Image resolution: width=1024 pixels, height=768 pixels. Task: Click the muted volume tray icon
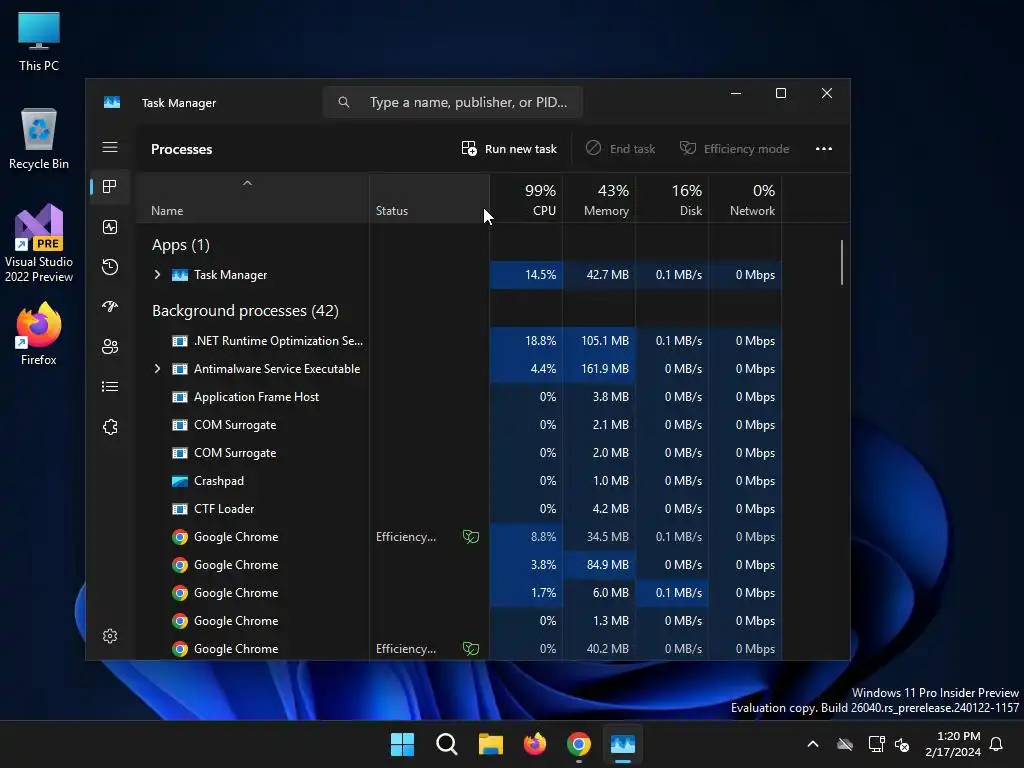902,744
